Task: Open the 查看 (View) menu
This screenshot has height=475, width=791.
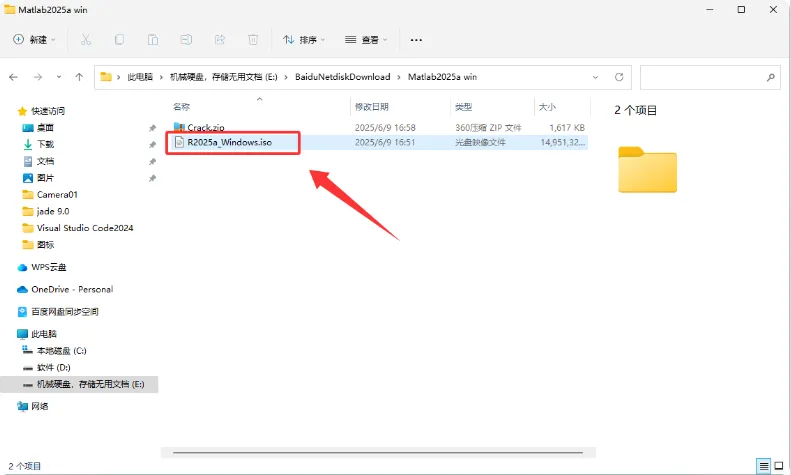Action: point(366,39)
